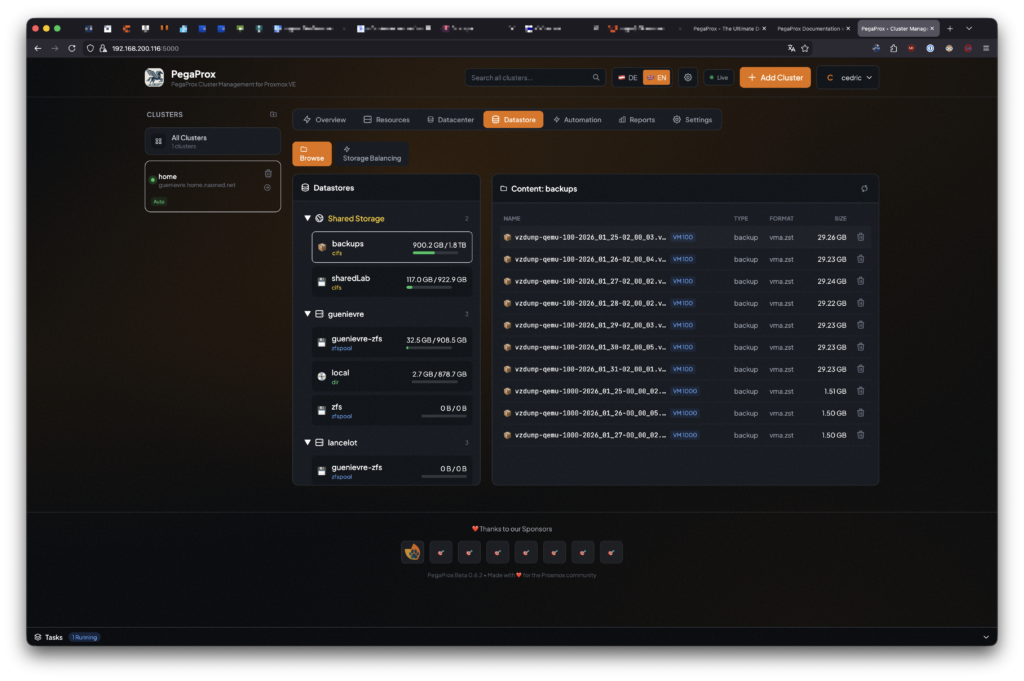Refresh the backups content list

click(864, 188)
